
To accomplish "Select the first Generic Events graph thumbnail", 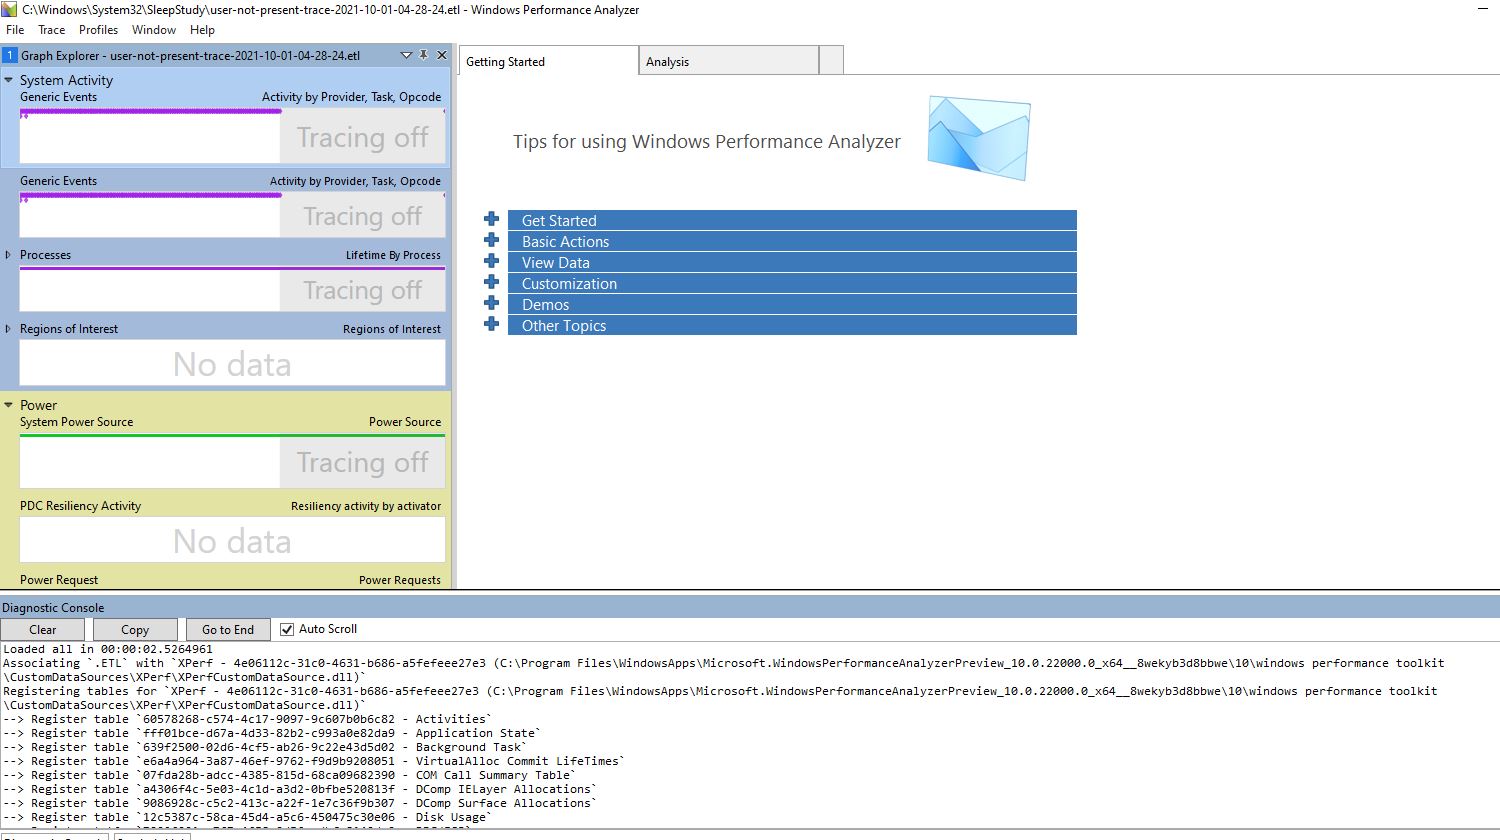I will click(x=232, y=136).
